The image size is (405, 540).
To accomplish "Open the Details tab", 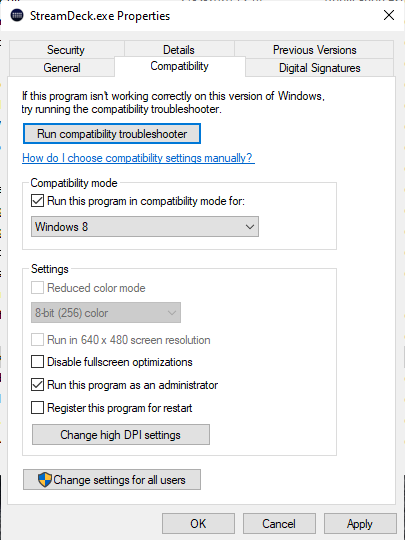I will 179,50.
